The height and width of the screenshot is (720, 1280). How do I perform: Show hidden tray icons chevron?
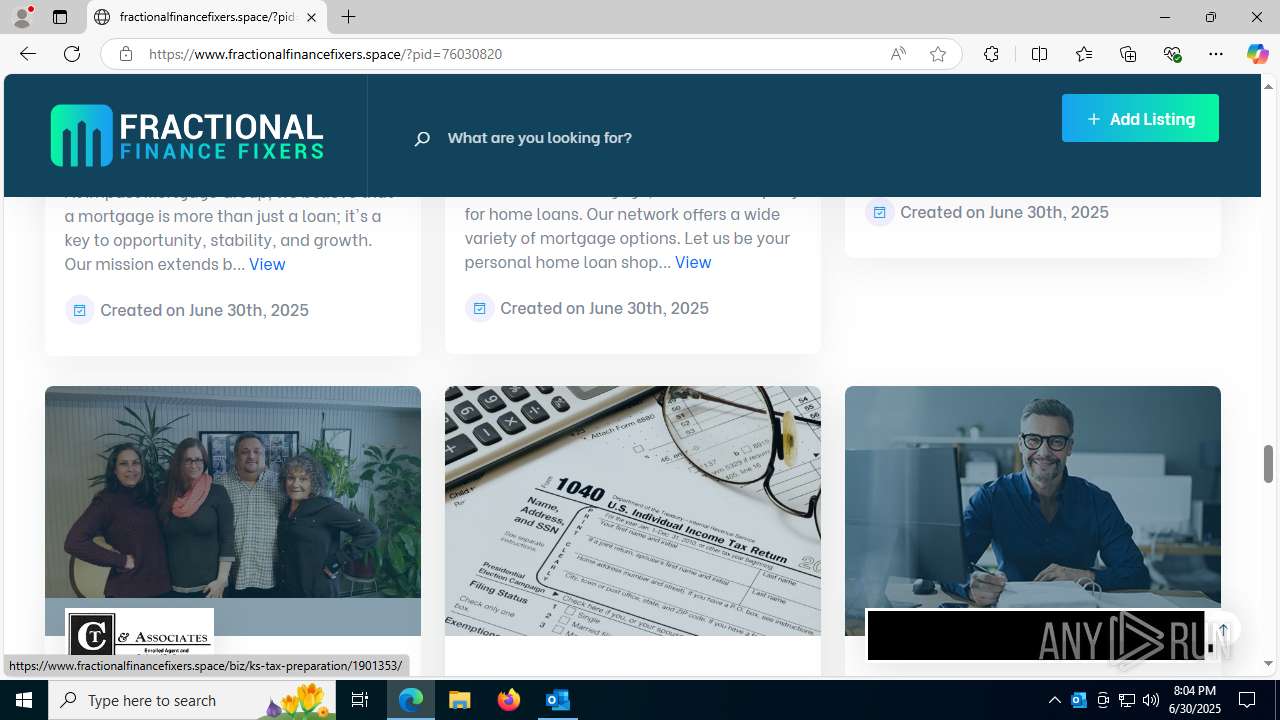click(1054, 700)
